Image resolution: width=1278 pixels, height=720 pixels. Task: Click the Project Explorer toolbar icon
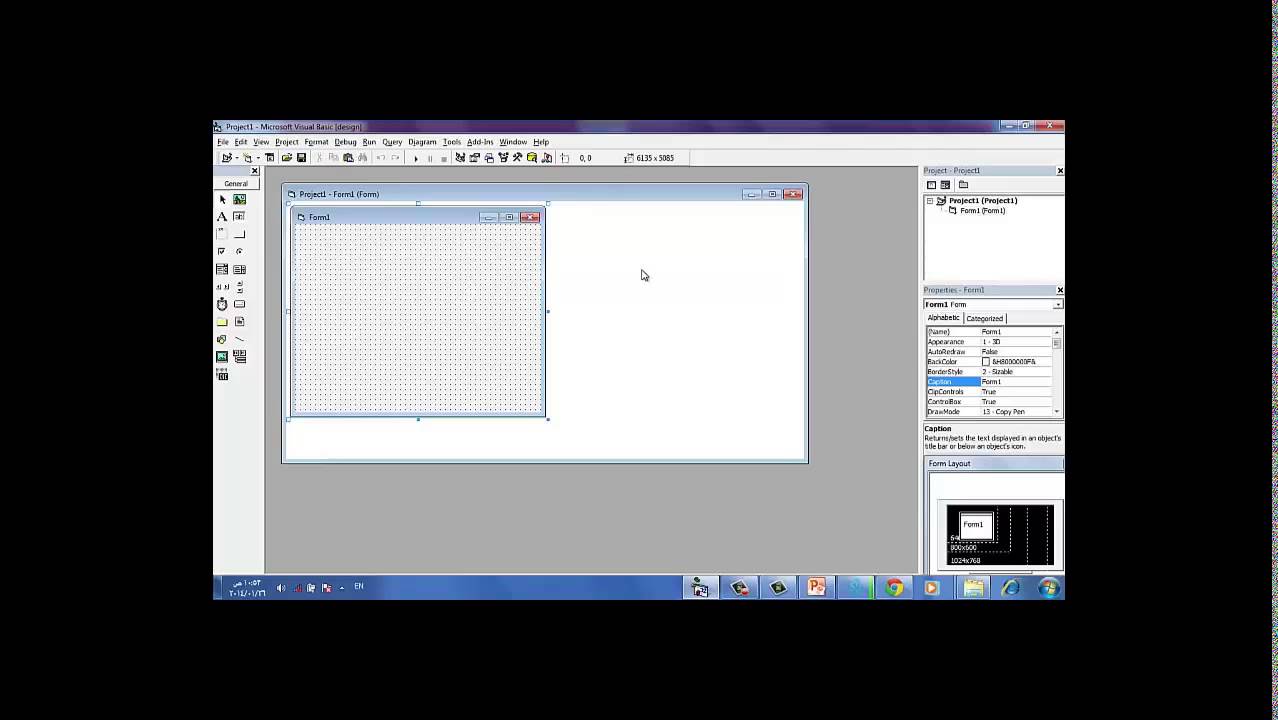[x=460, y=158]
